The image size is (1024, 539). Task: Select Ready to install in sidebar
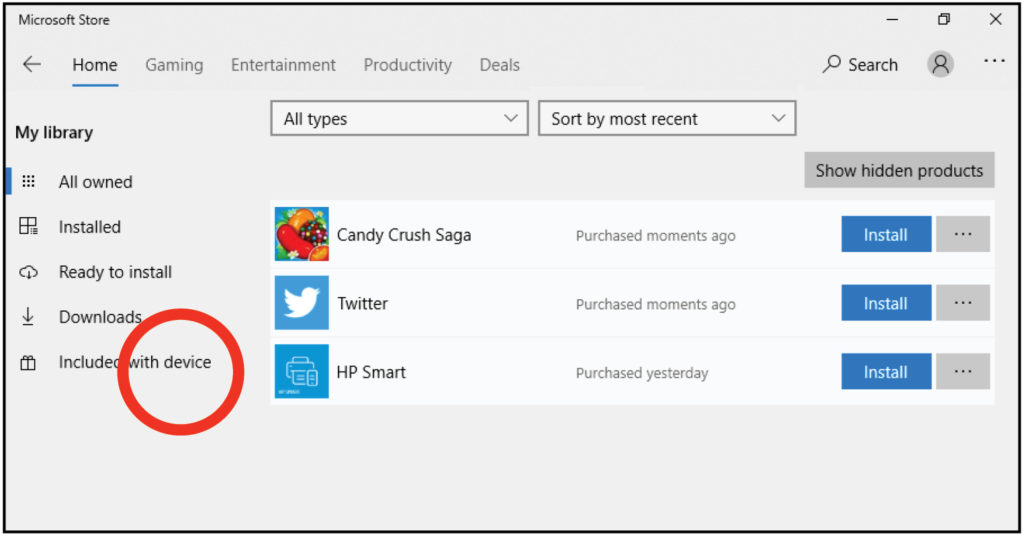(115, 272)
